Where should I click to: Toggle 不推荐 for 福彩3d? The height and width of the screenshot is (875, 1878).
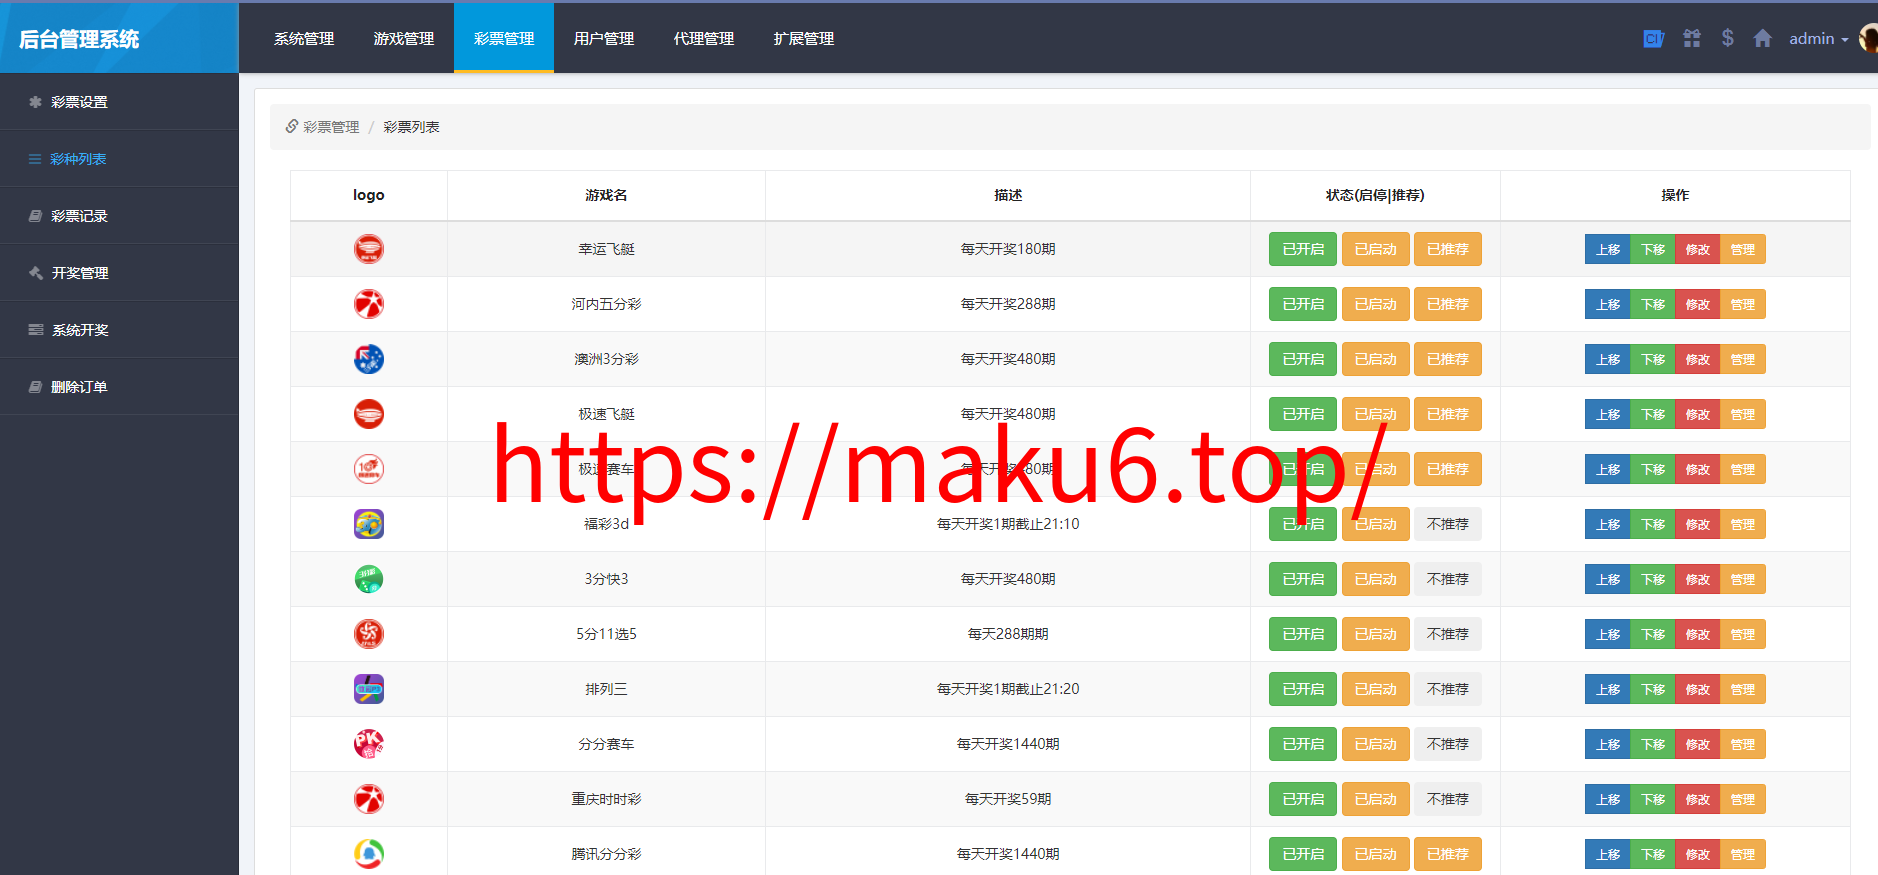point(1447,524)
